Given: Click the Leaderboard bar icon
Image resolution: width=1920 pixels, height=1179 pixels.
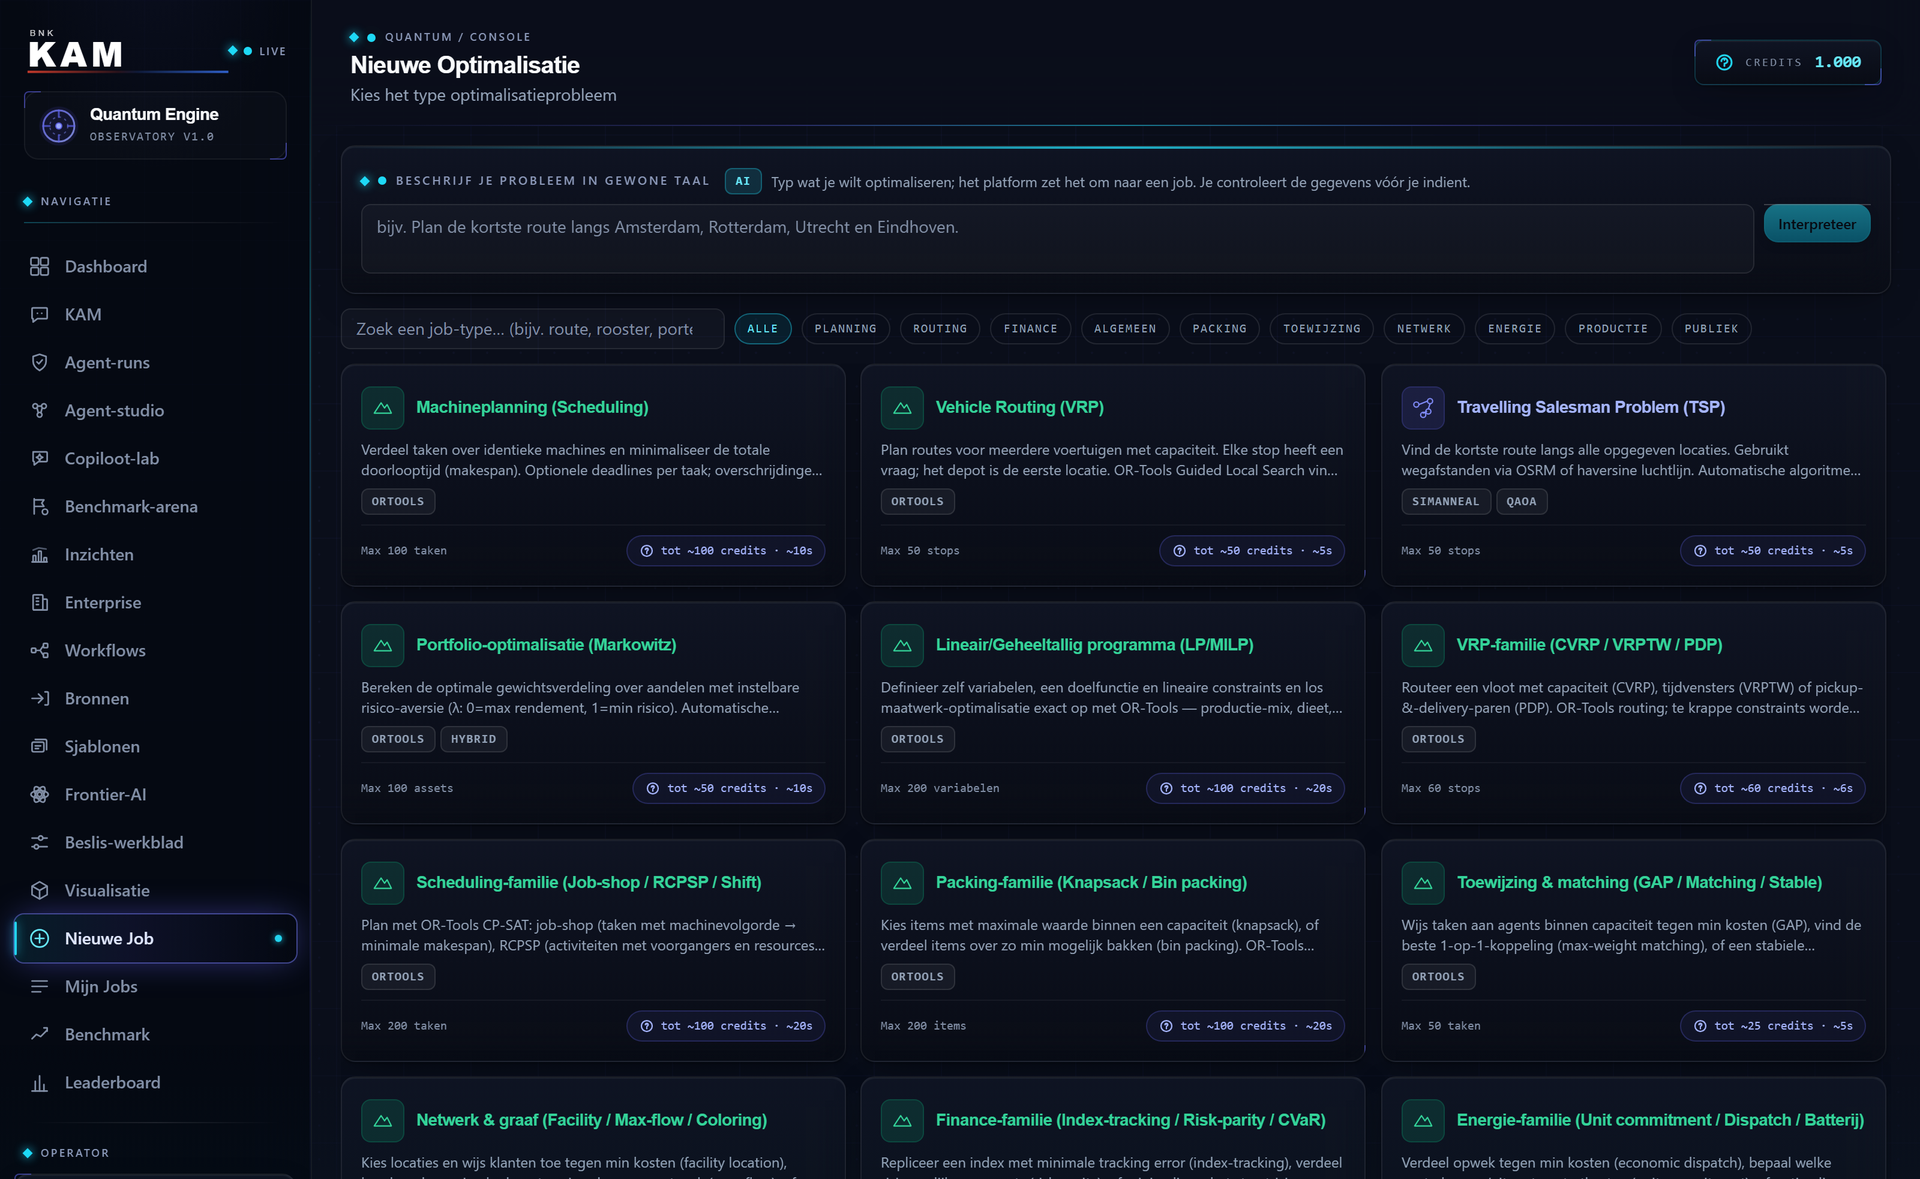Looking at the screenshot, I should click(39, 1082).
